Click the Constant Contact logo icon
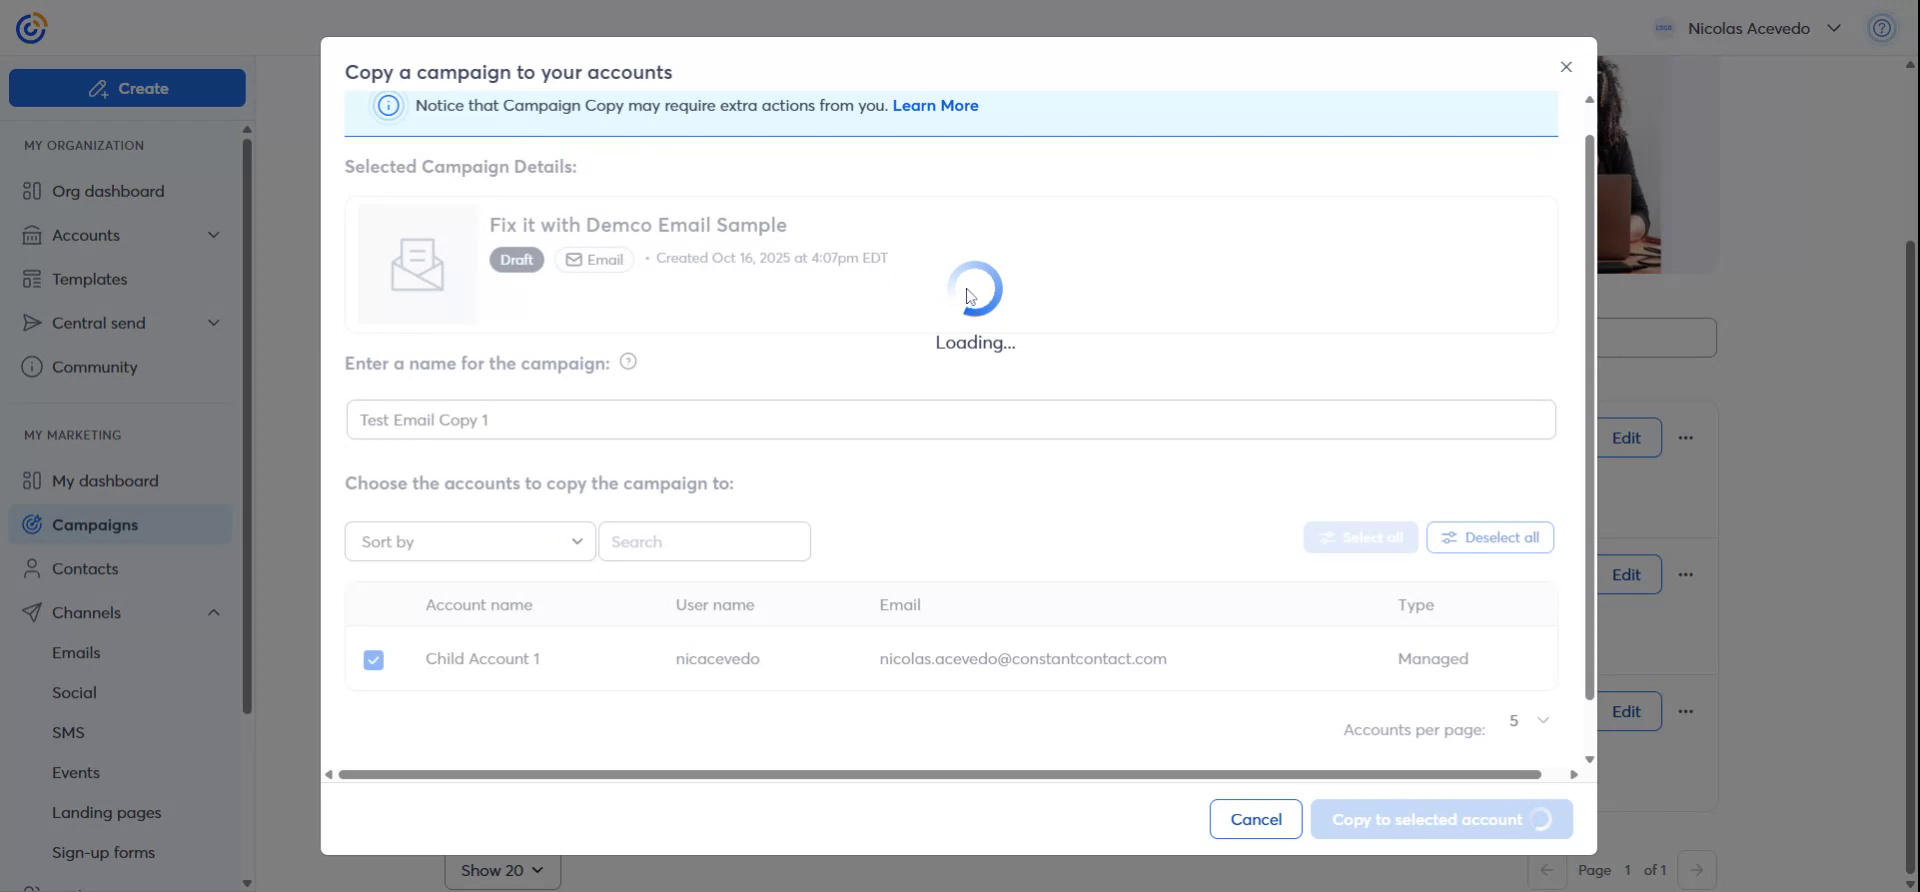Viewport: 1920px width, 892px height. click(x=32, y=28)
